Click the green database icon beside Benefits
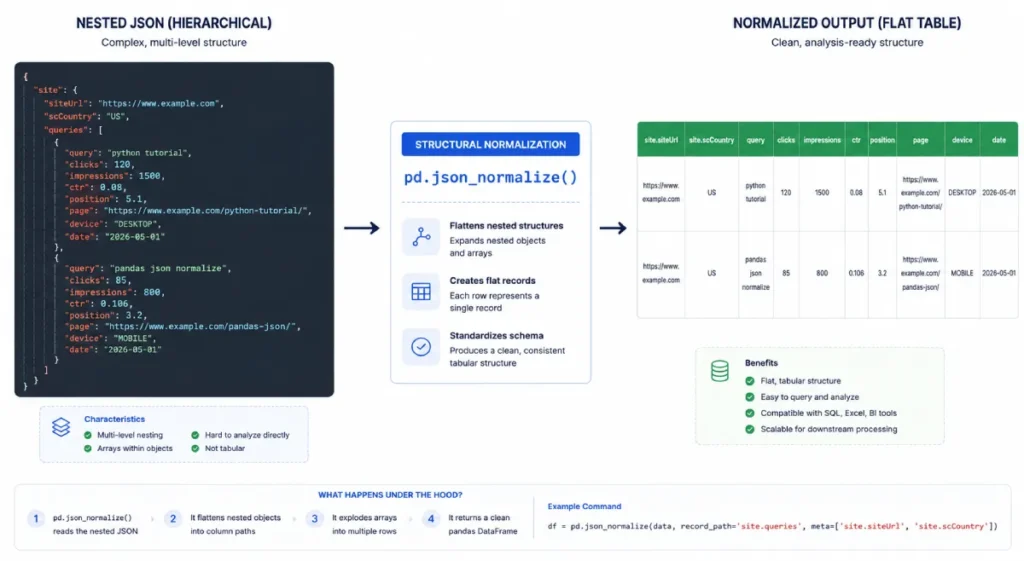 point(720,371)
